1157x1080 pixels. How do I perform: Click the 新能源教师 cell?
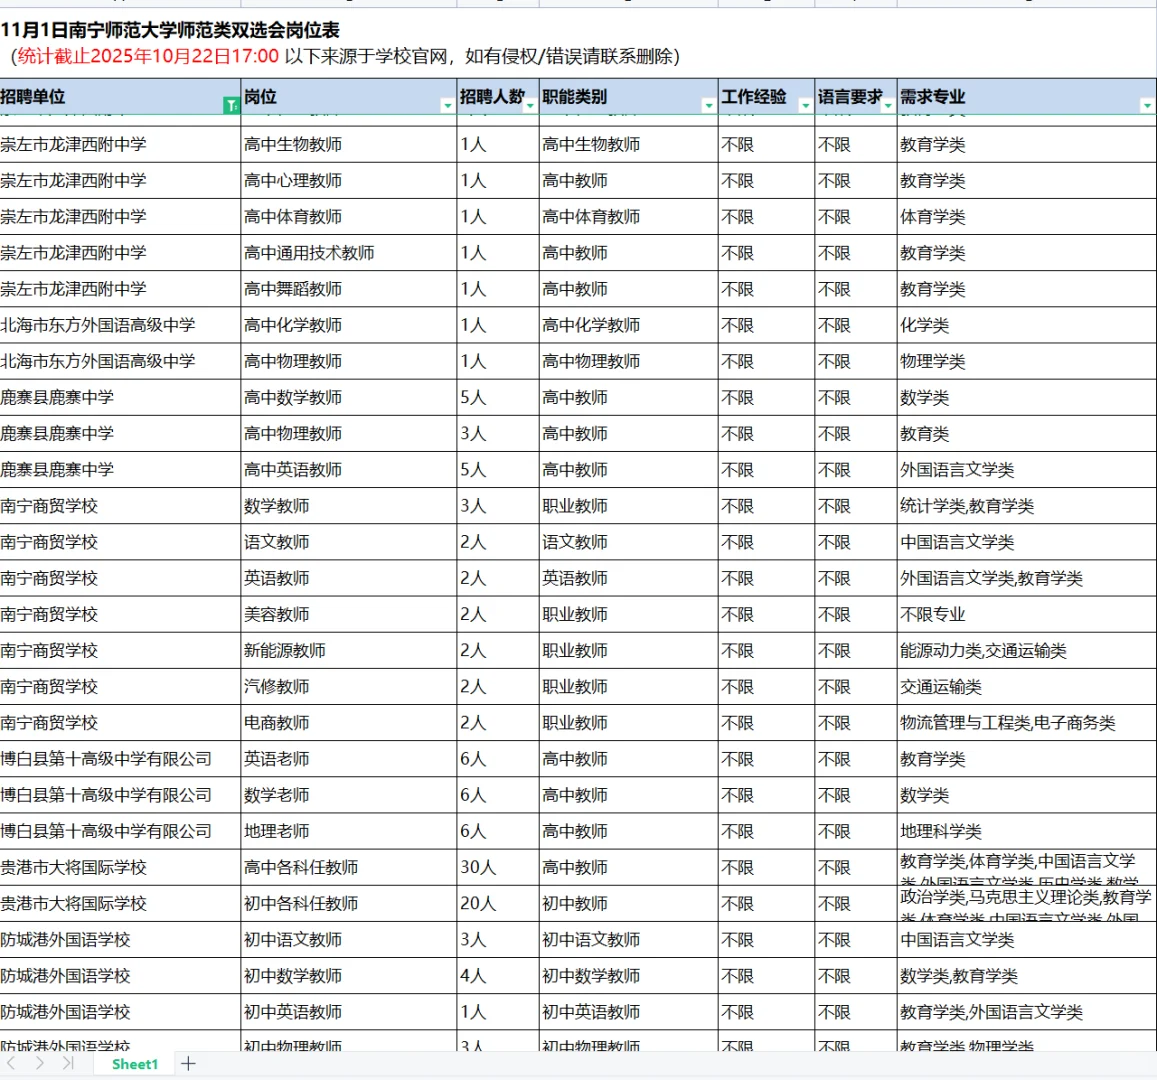pos(348,651)
